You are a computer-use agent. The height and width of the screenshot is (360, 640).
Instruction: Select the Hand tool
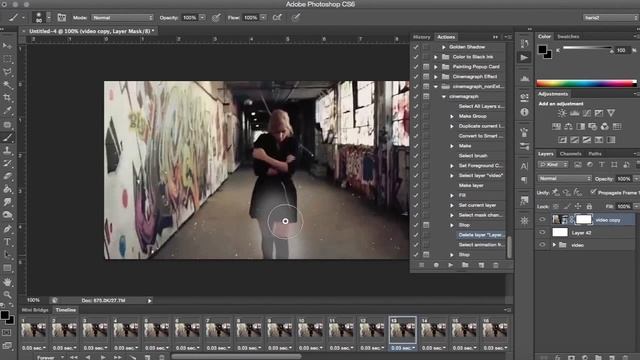click(x=7, y=282)
